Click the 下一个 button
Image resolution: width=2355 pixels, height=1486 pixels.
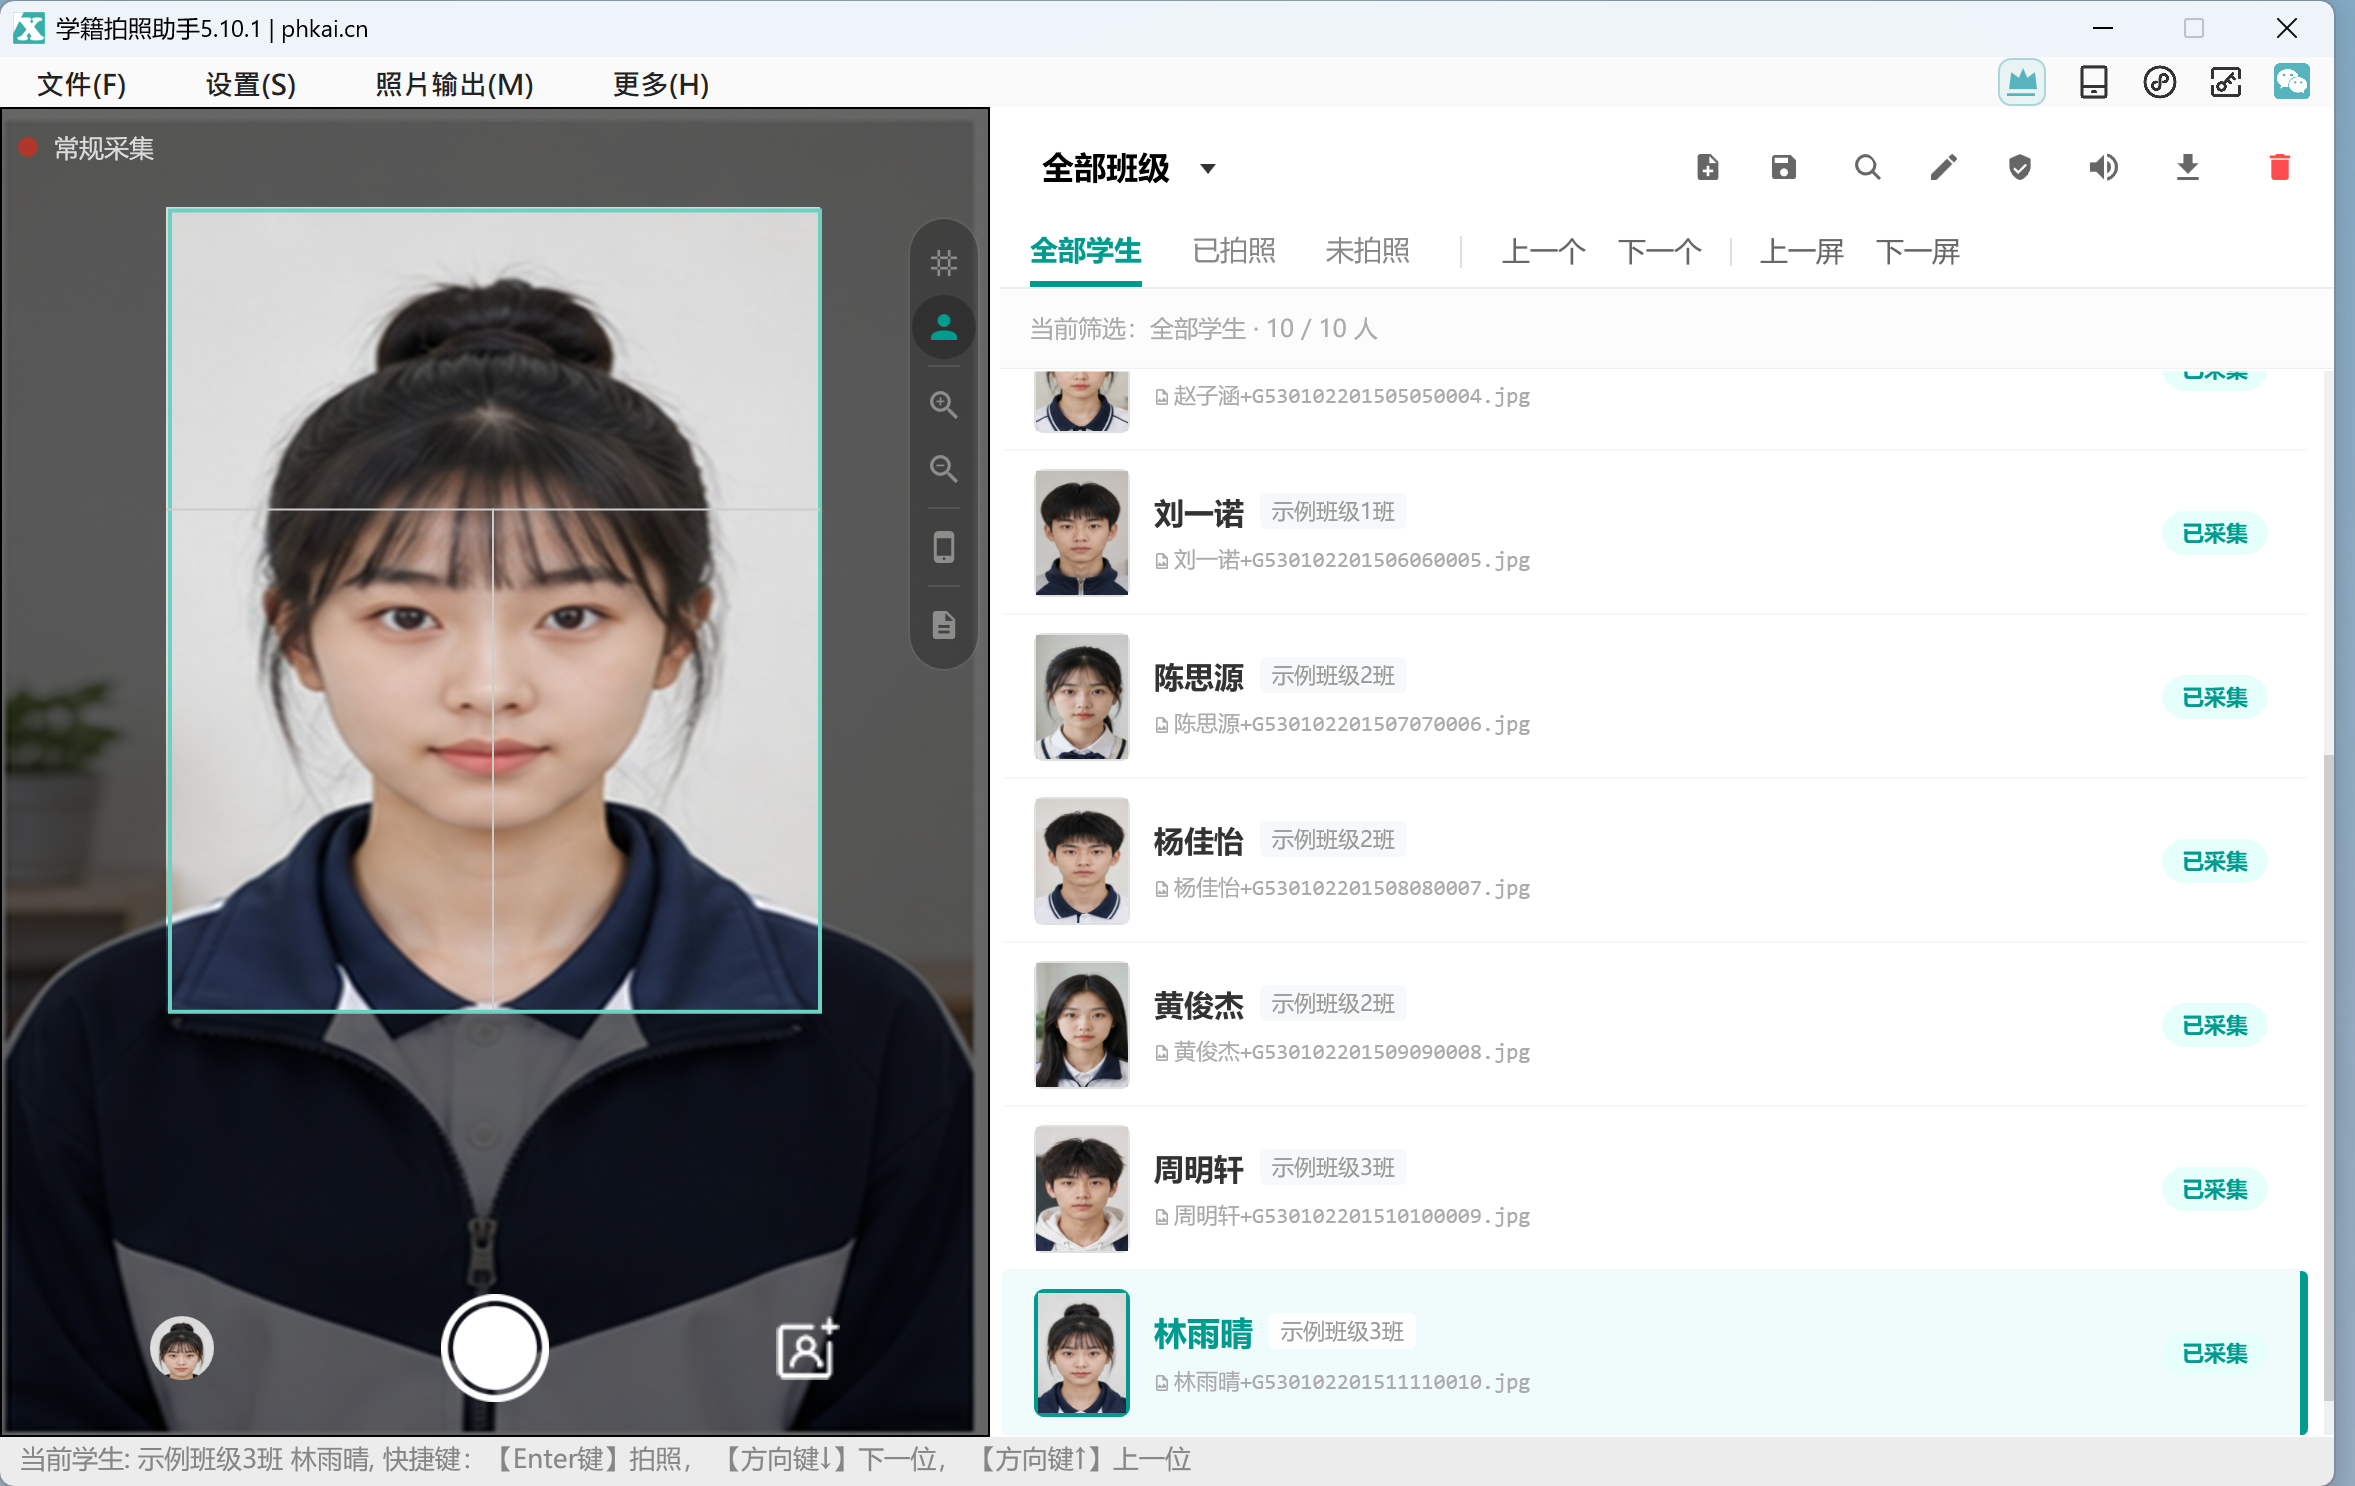pyautogui.click(x=1659, y=252)
